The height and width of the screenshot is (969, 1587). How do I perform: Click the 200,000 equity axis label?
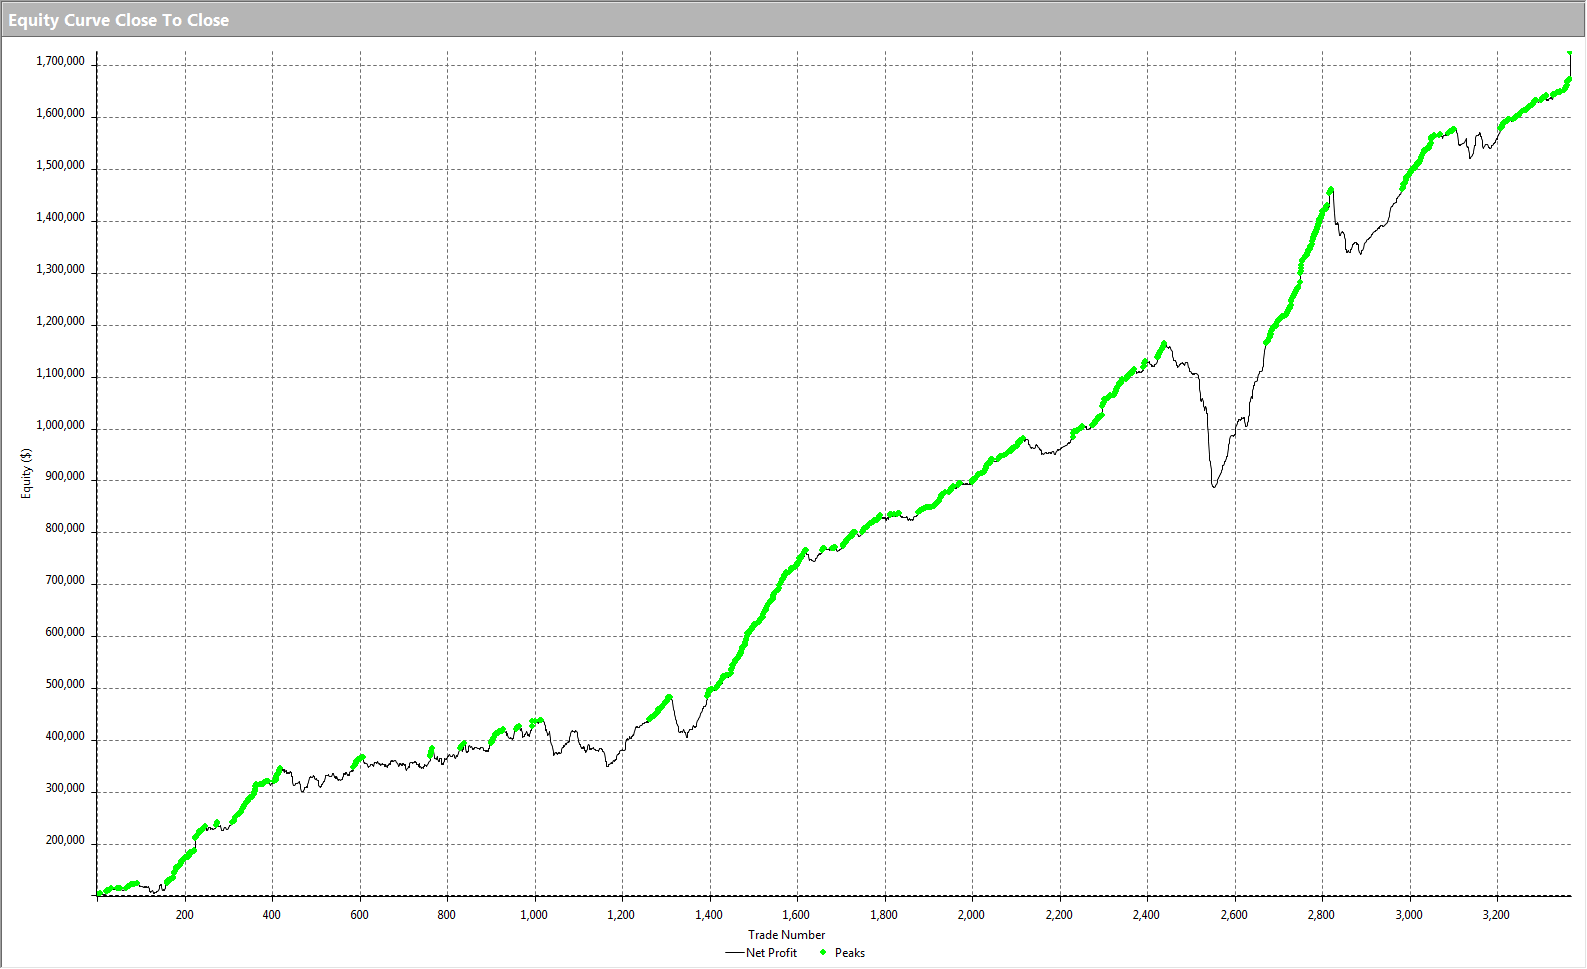coord(65,841)
